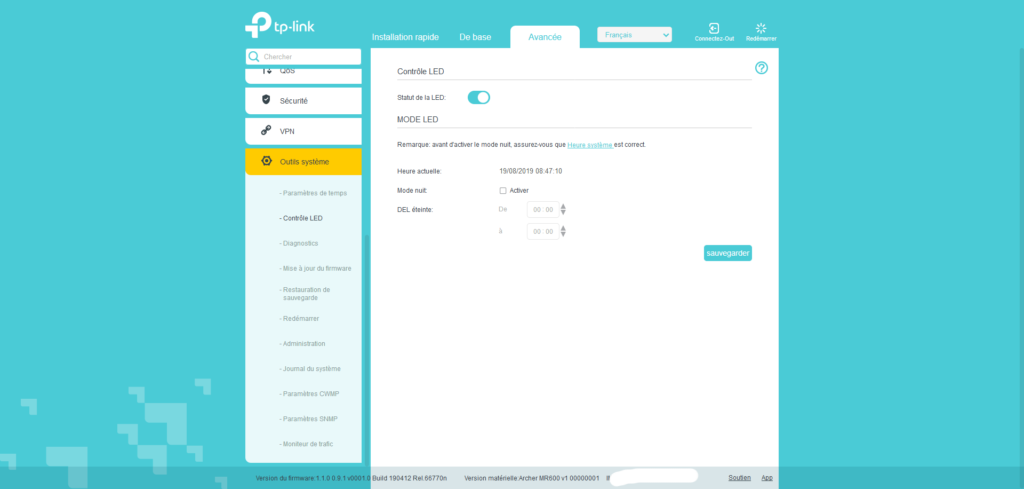Click the help question mark icon
This screenshot has width=1024, height=489.
pos(761,68)
